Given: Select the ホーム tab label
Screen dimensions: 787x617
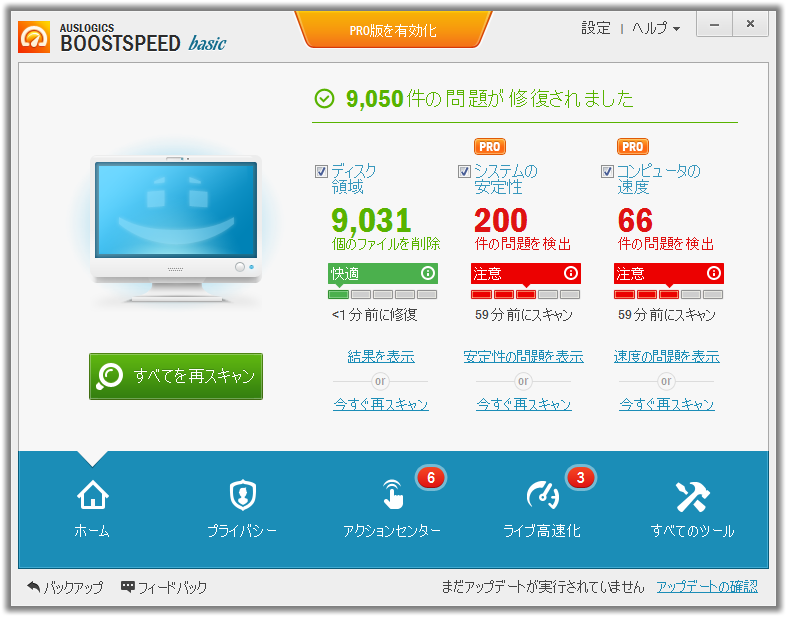Looking at the screenshot, I should [x=92, y=531].
